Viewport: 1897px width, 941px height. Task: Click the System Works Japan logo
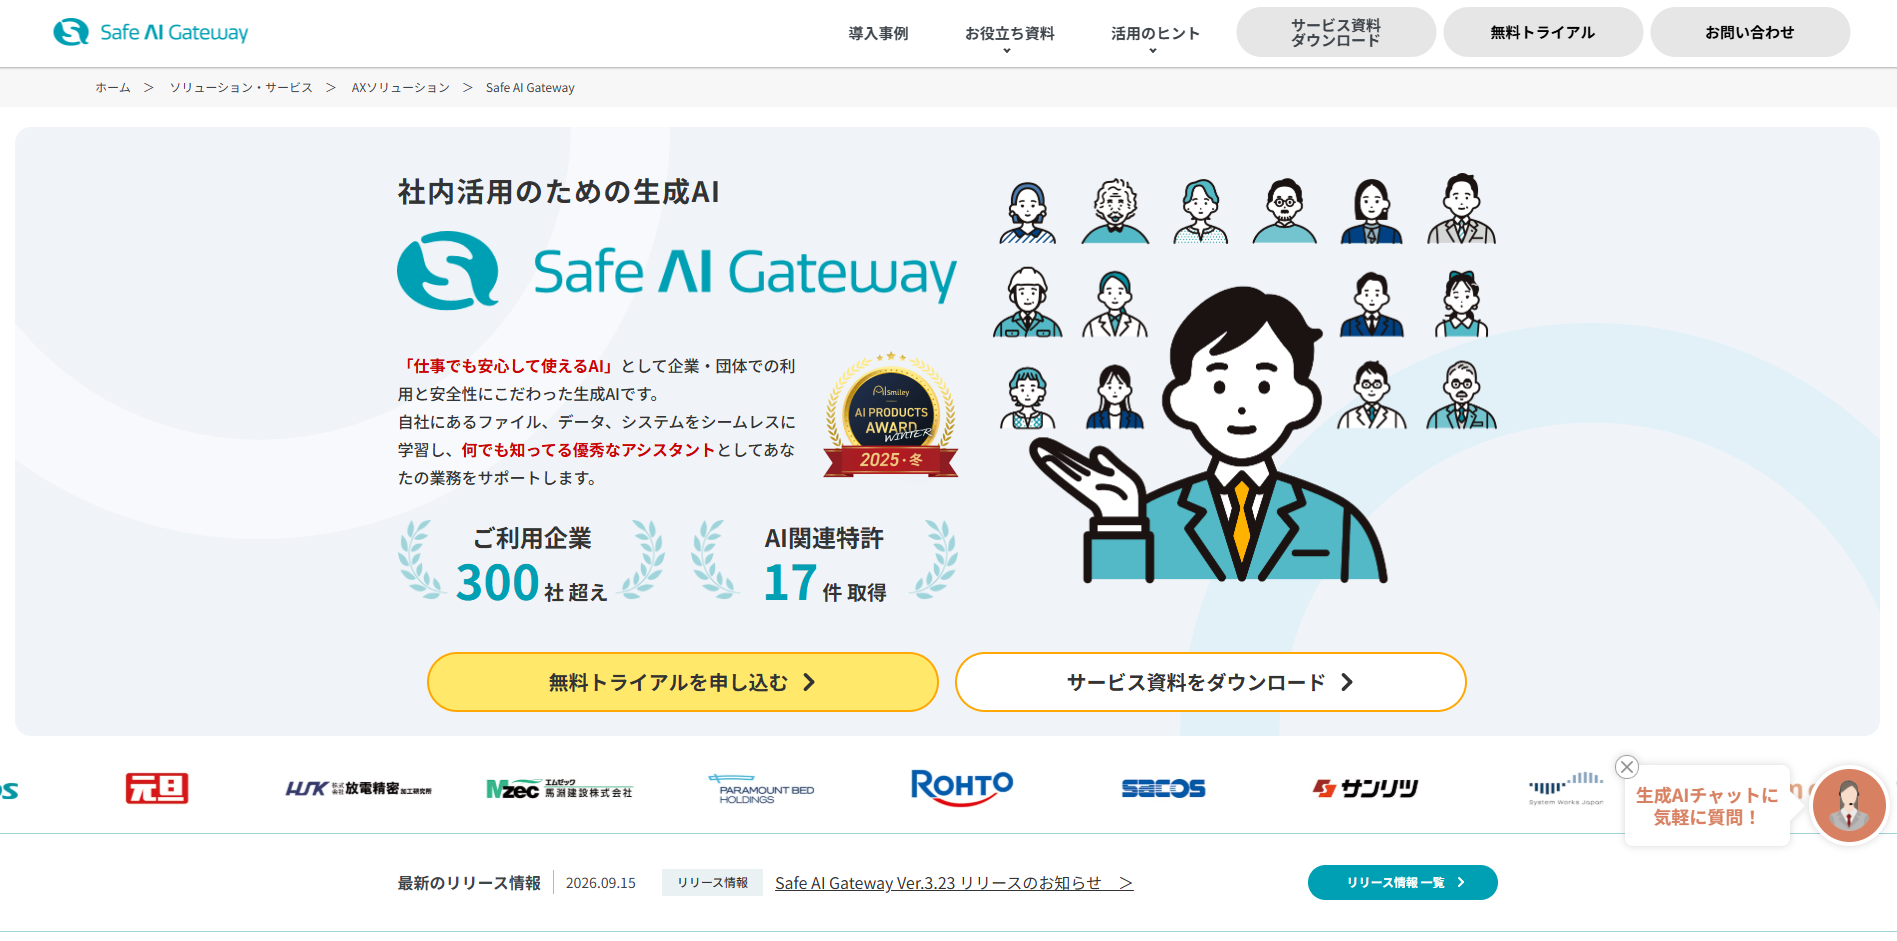click(1566, 788)
